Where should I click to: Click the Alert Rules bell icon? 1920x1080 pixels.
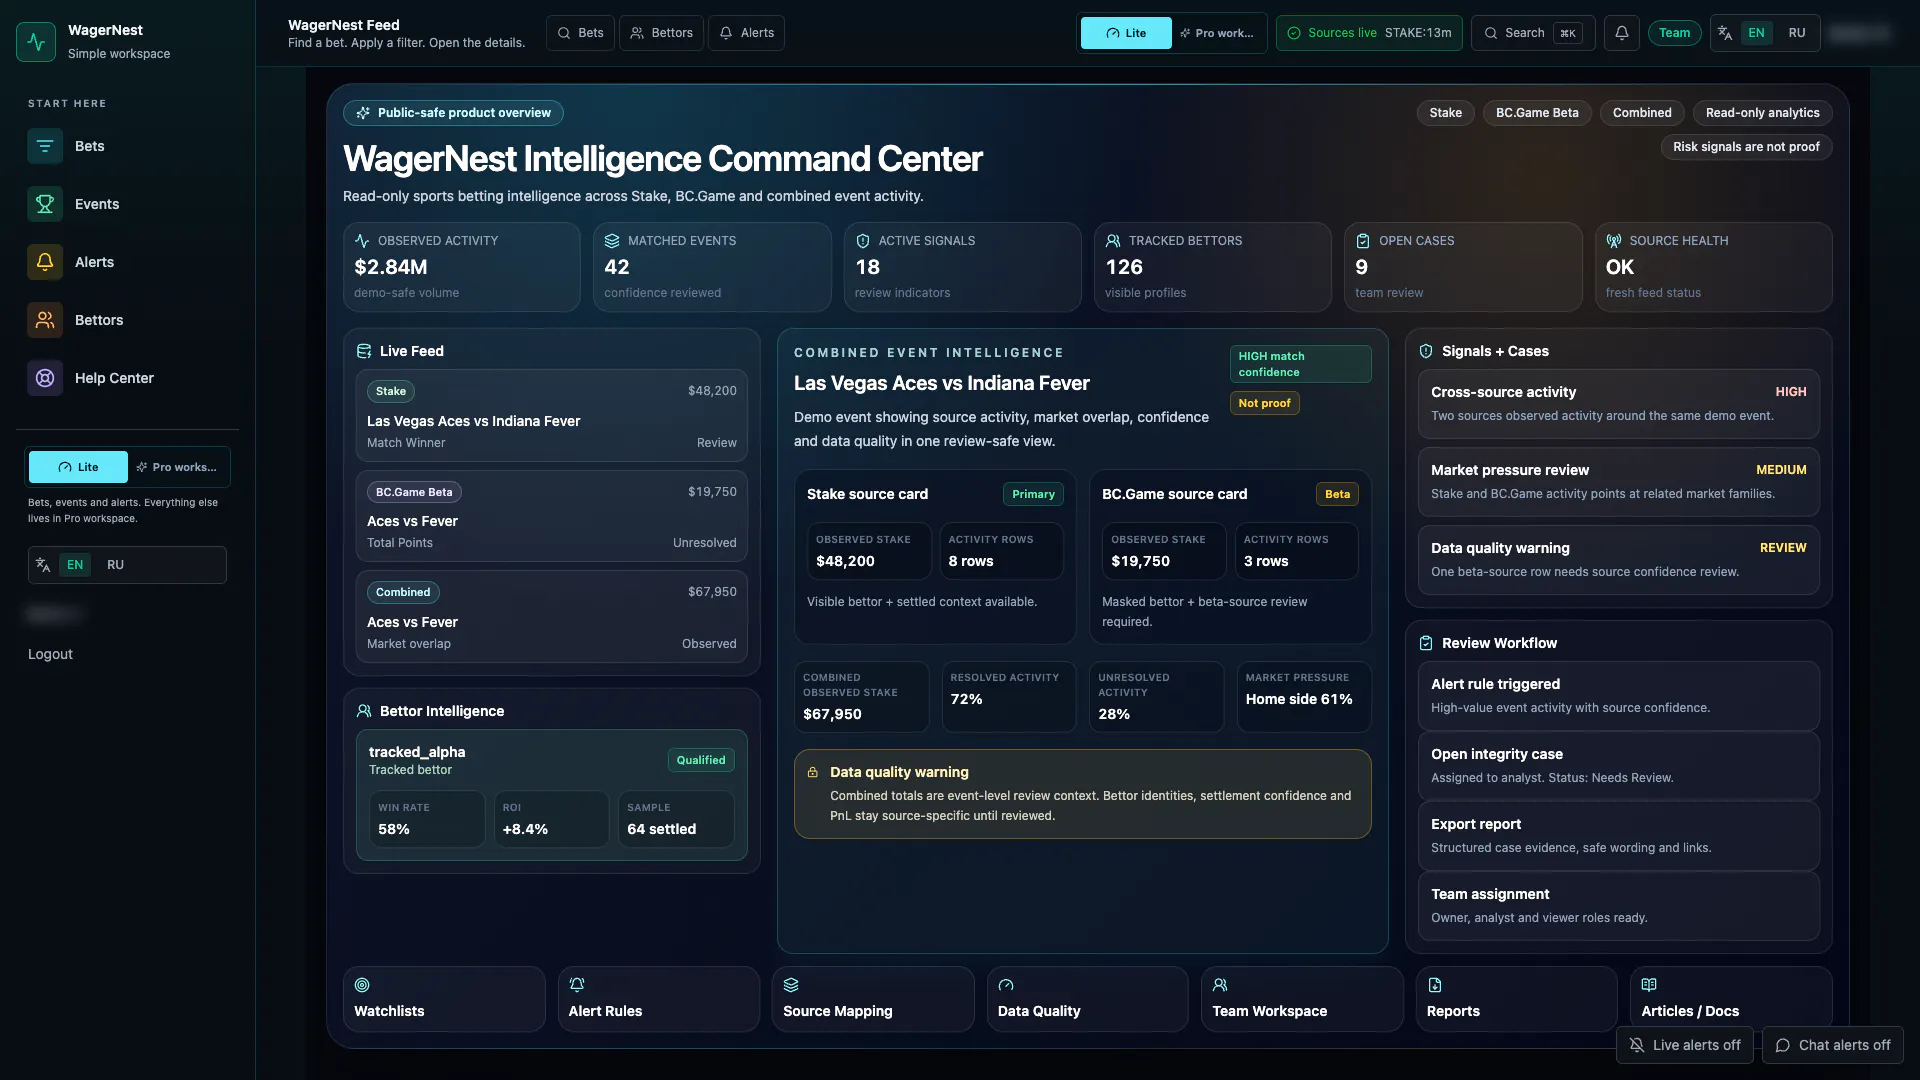[x=577, y=985]
